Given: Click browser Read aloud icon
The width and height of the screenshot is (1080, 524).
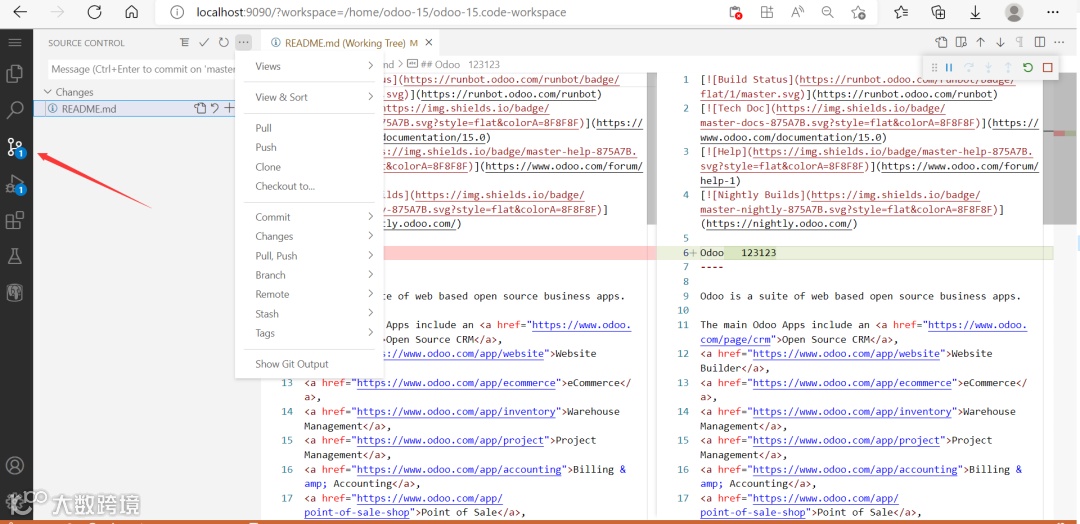Looking at the screenshot, I should pyautogui.click(x=798, y=12).
